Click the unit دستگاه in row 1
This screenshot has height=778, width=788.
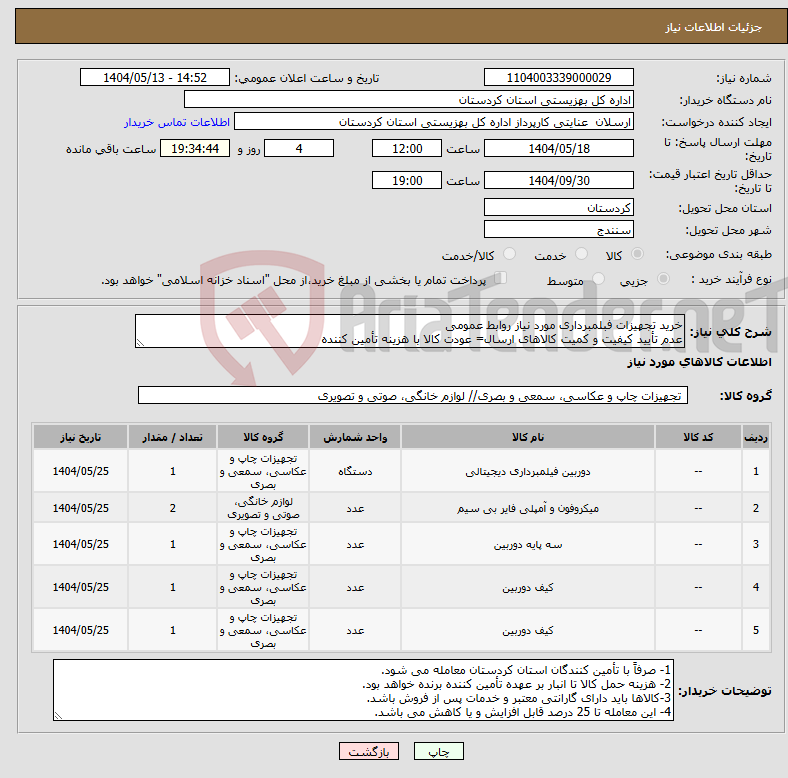[355, 471]
